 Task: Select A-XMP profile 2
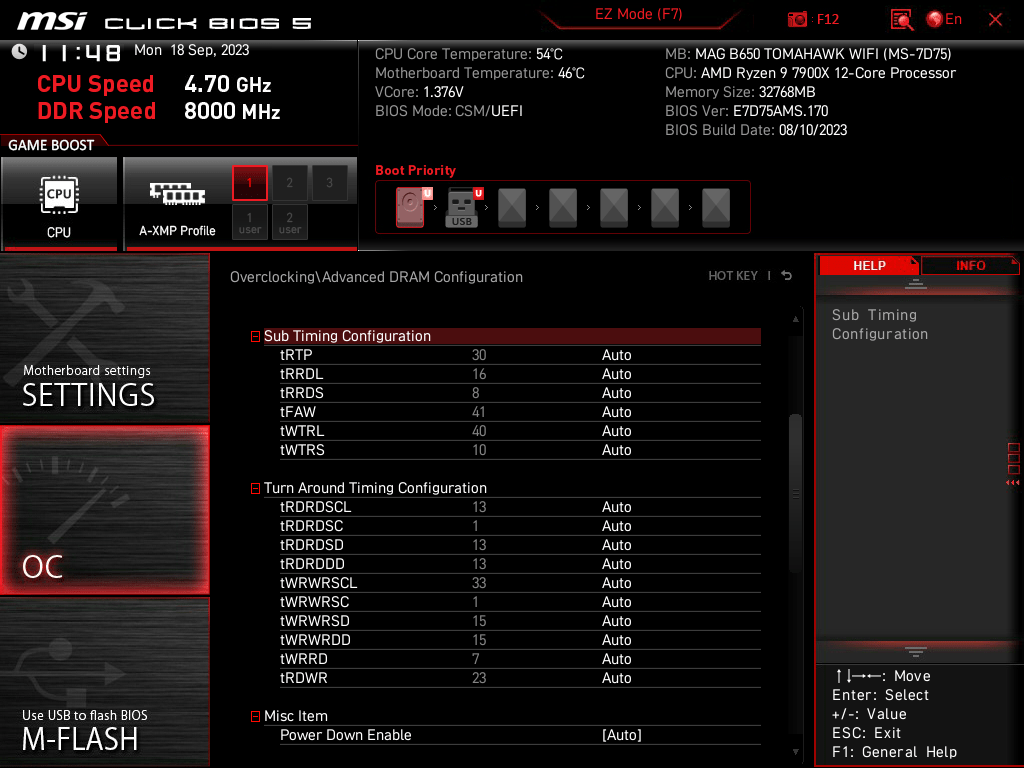[289, 183]
